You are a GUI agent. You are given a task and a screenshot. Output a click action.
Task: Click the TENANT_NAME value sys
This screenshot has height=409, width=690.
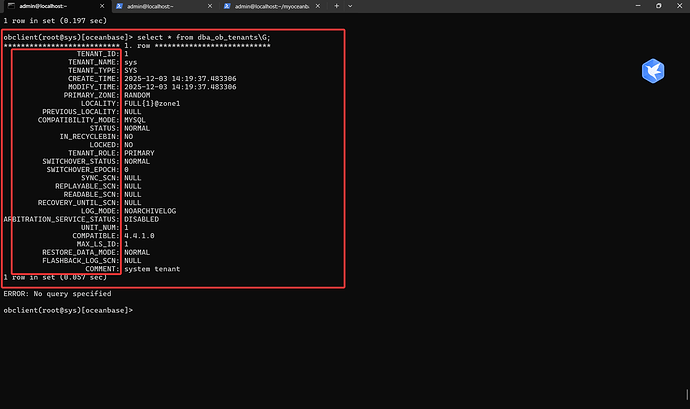point(130,62)
